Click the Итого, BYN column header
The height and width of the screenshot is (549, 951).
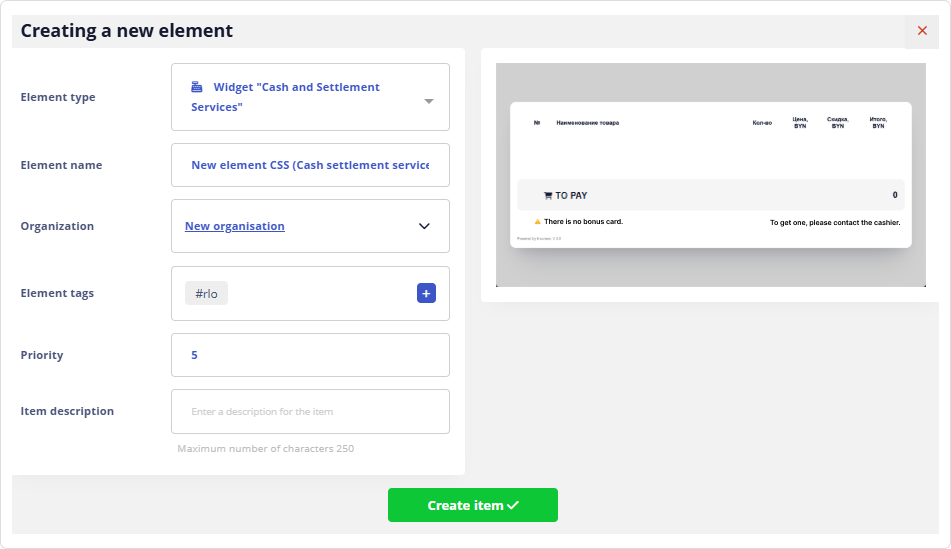pyautogui.click(x=877, y=123)
